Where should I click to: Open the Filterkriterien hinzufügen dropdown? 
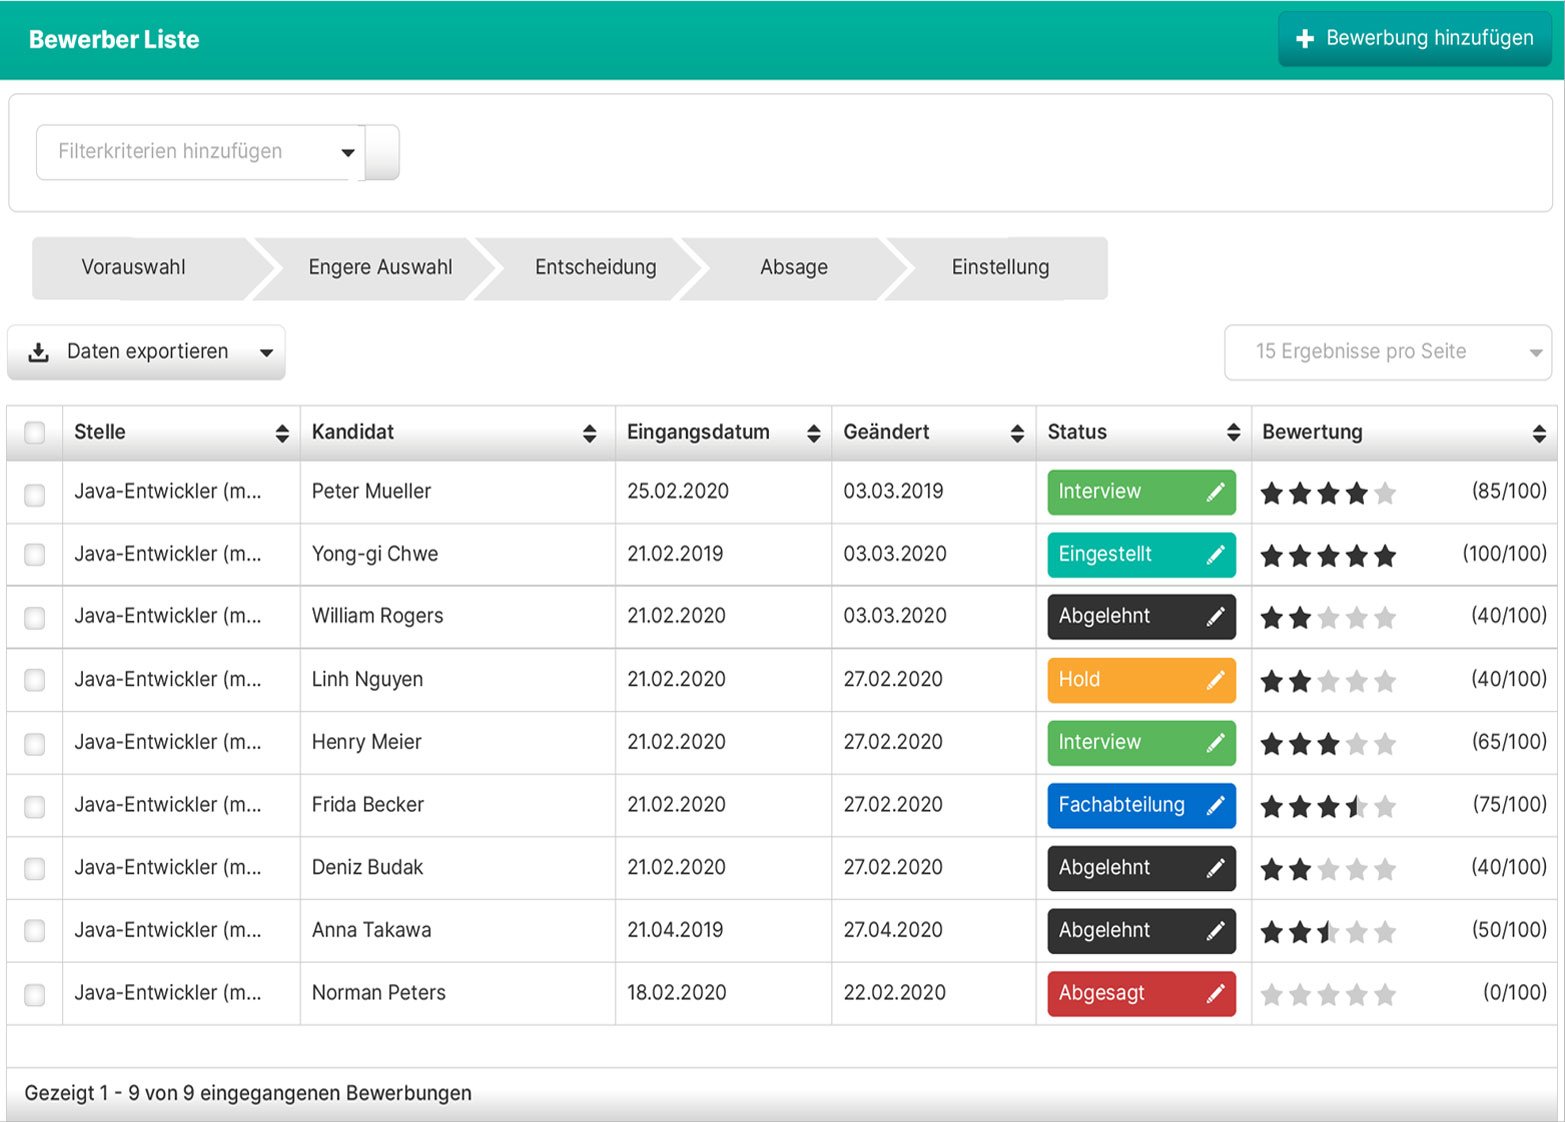coord(200,152)
